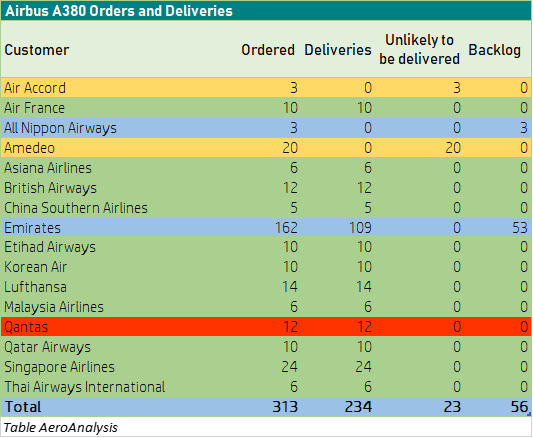
Task: Select Air Accord ordered value 3
Action: coord(294,88)
